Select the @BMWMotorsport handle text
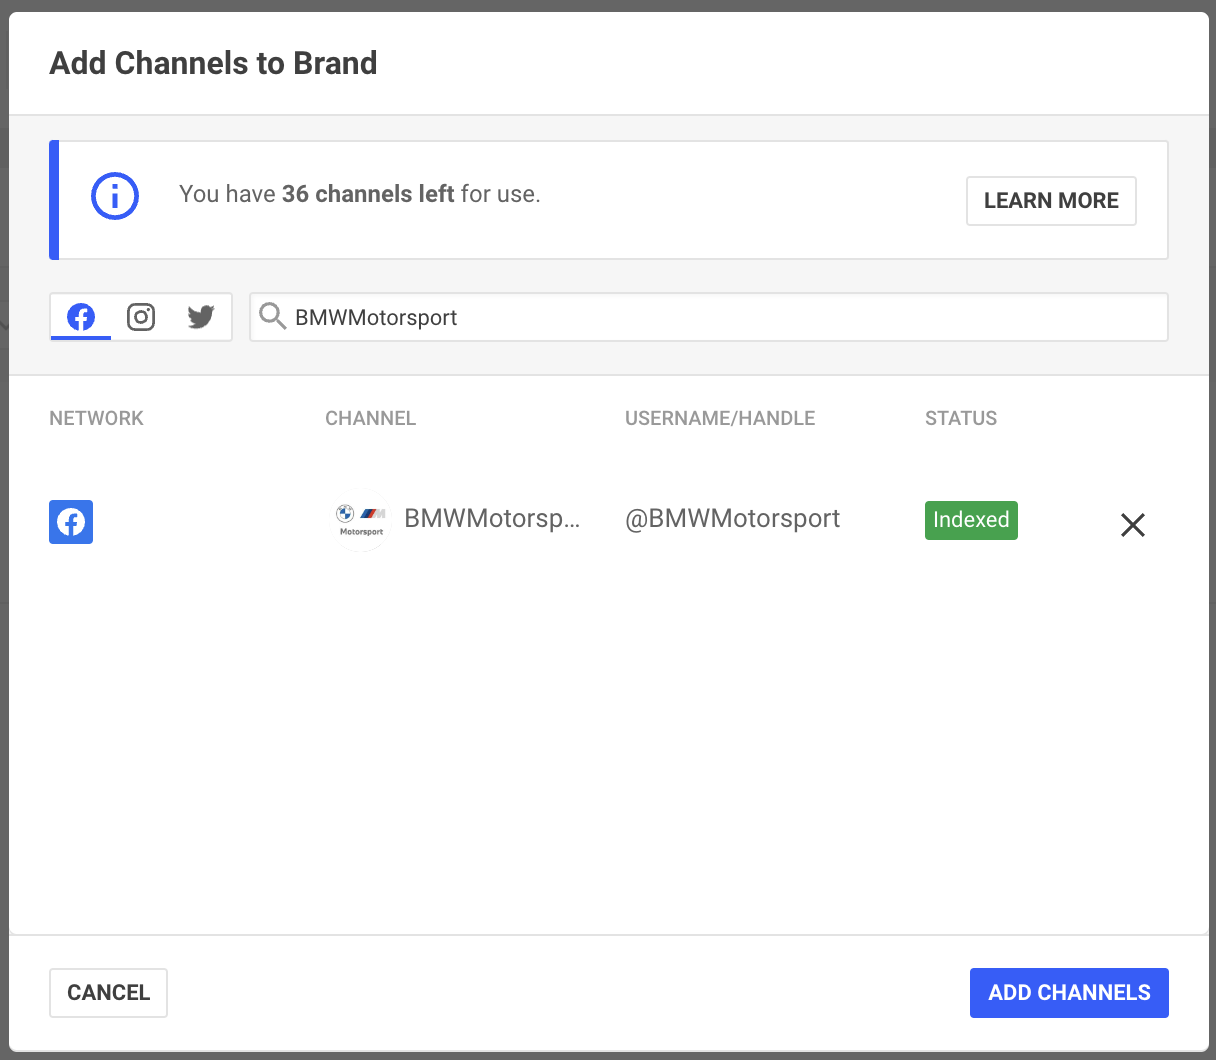The width and height of the screenshot is (1216, 1060). pyautogui.click(x=732, y=519)
